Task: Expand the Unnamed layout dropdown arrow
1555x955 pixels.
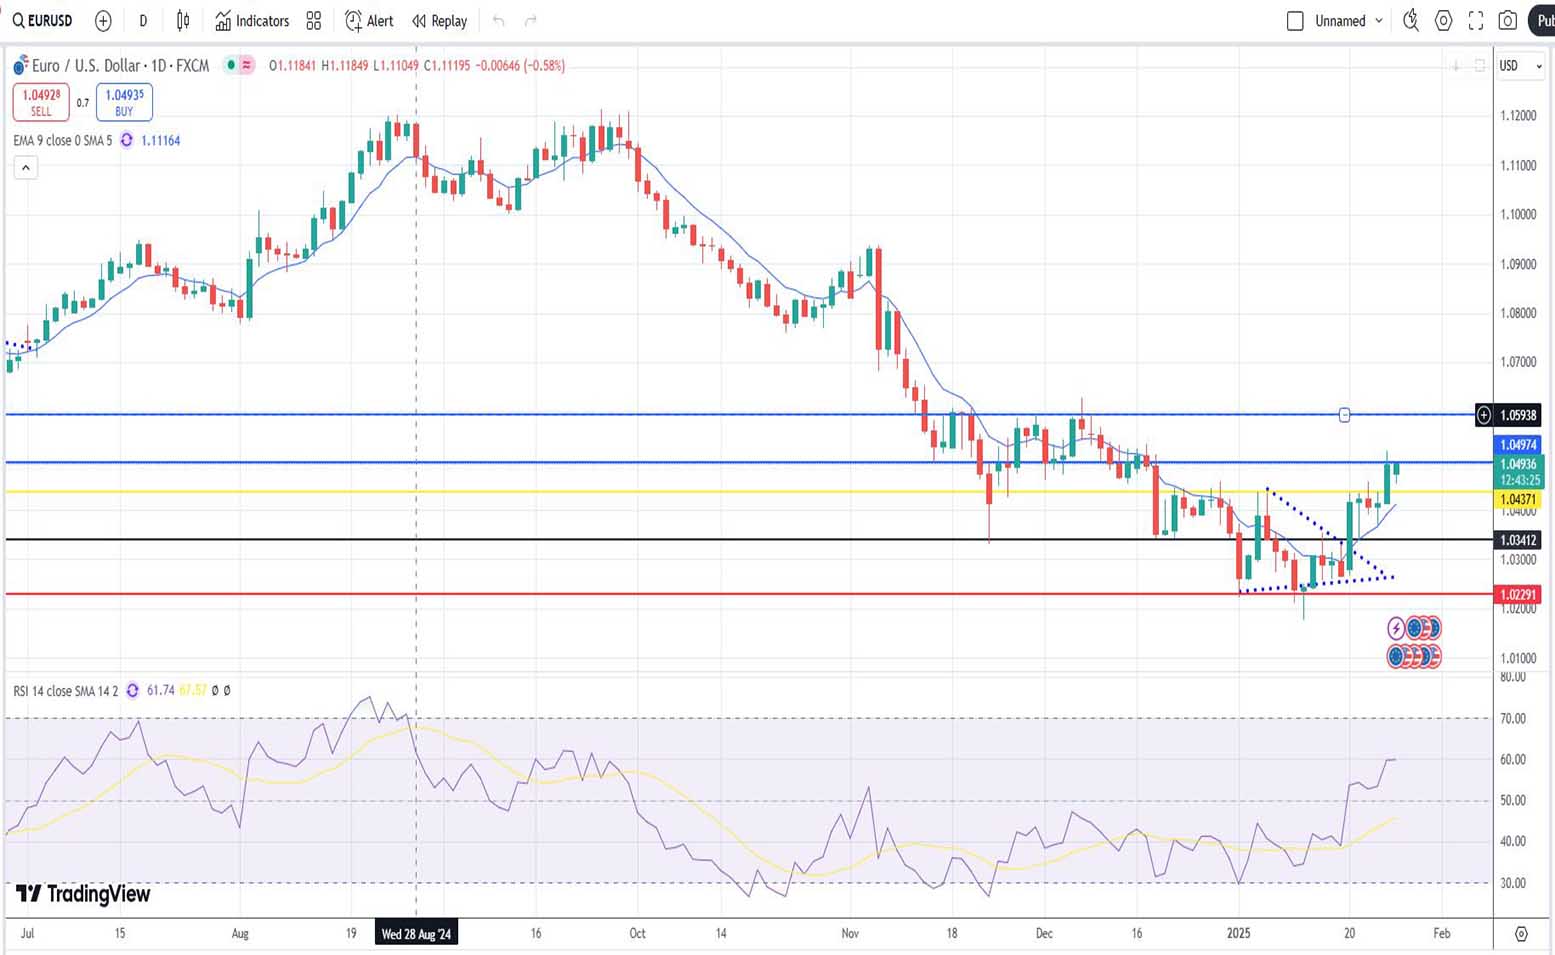Action: pyautogui.click(x=1379, y=20)
